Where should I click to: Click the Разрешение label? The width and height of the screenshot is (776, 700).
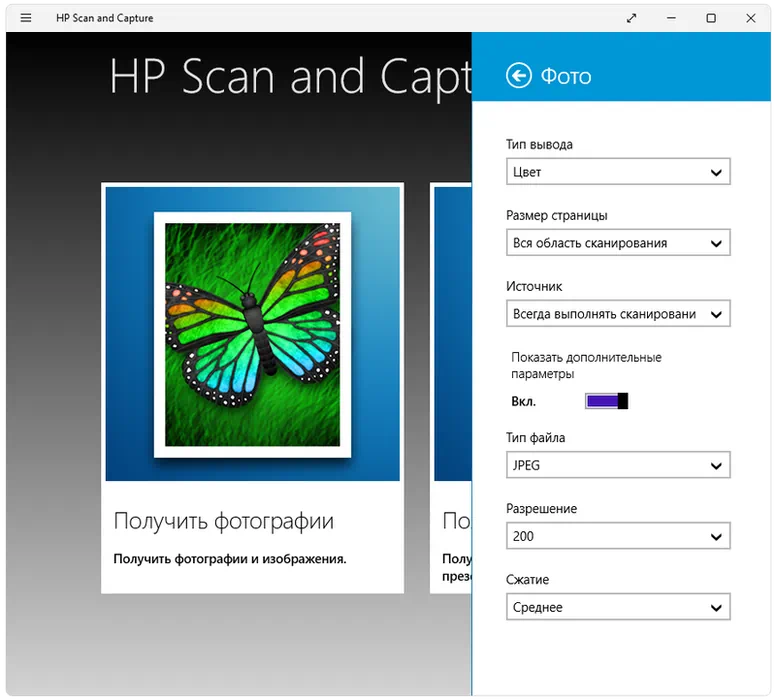click(x=541, y=509)
